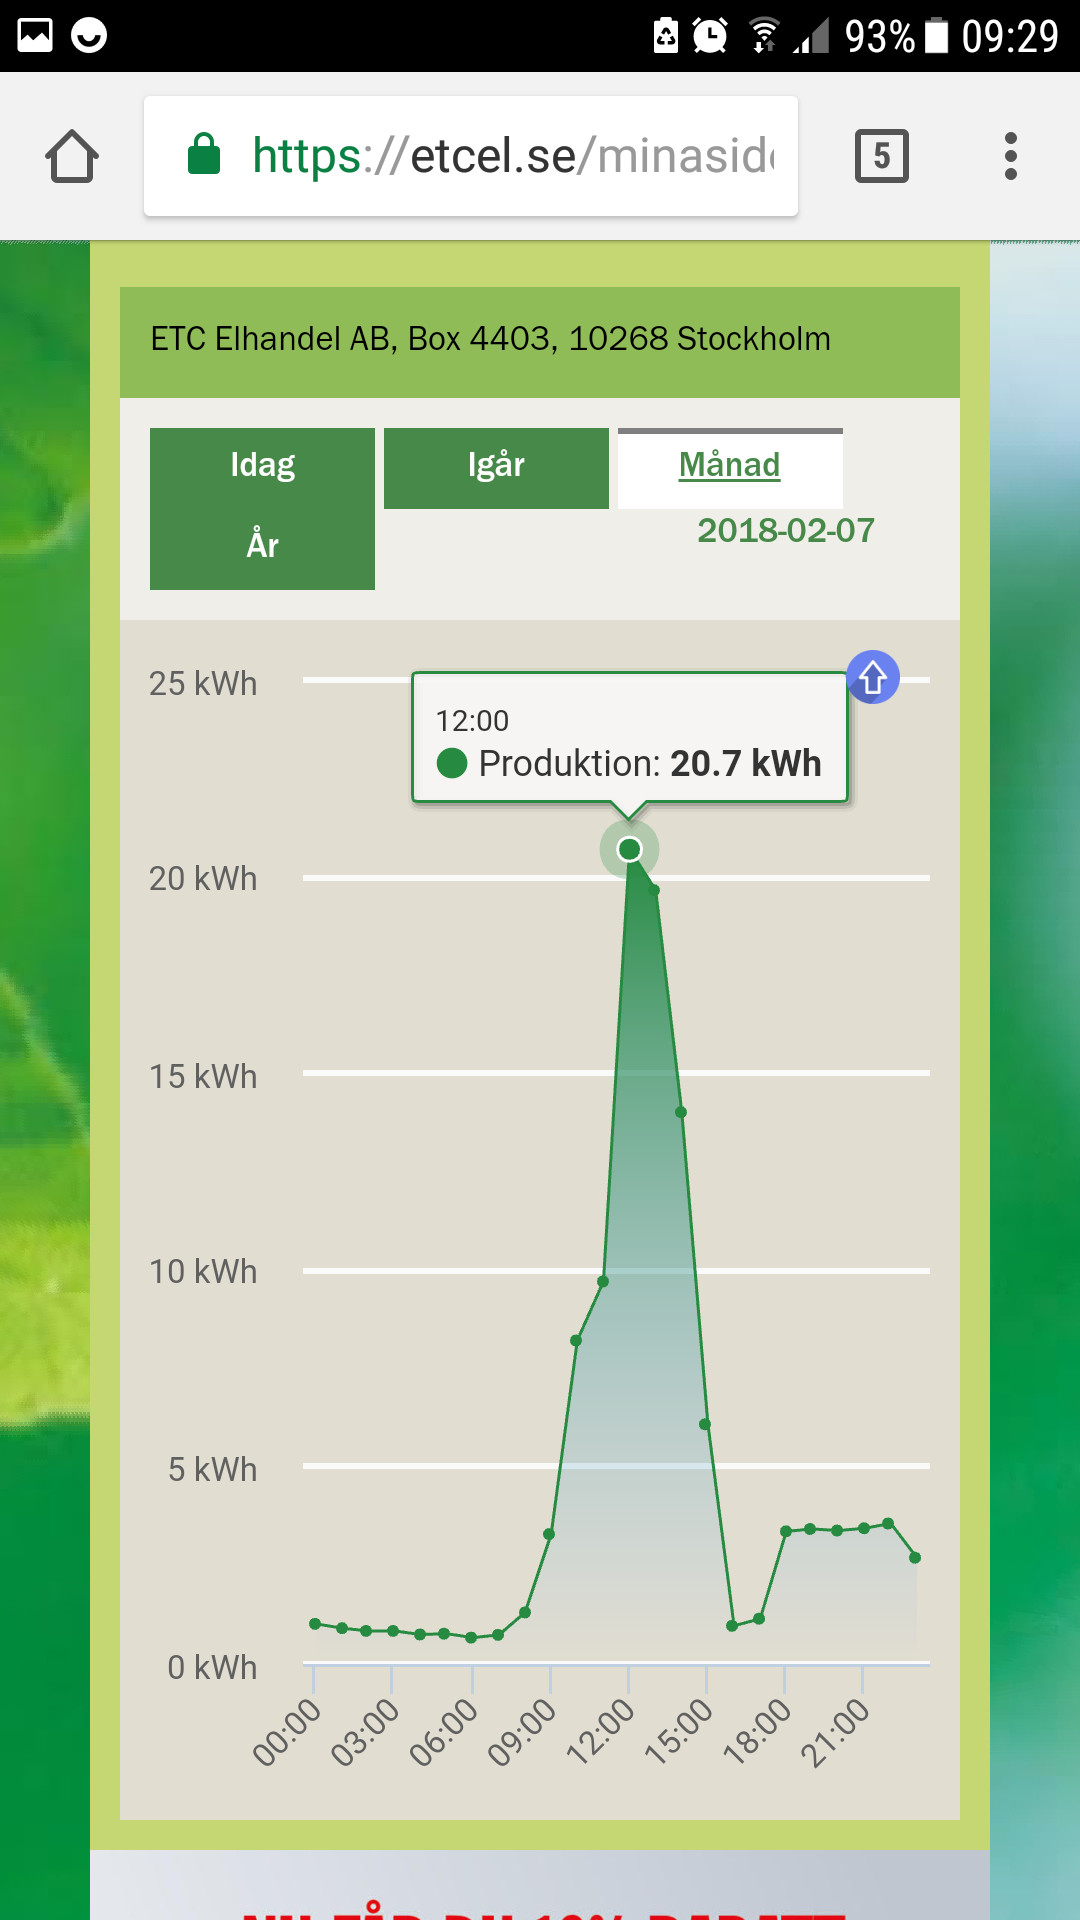Screen dimensions: 1080x1920
Task: Tap the alarm clock status bar icon
Action: click(x=710, y=36)
